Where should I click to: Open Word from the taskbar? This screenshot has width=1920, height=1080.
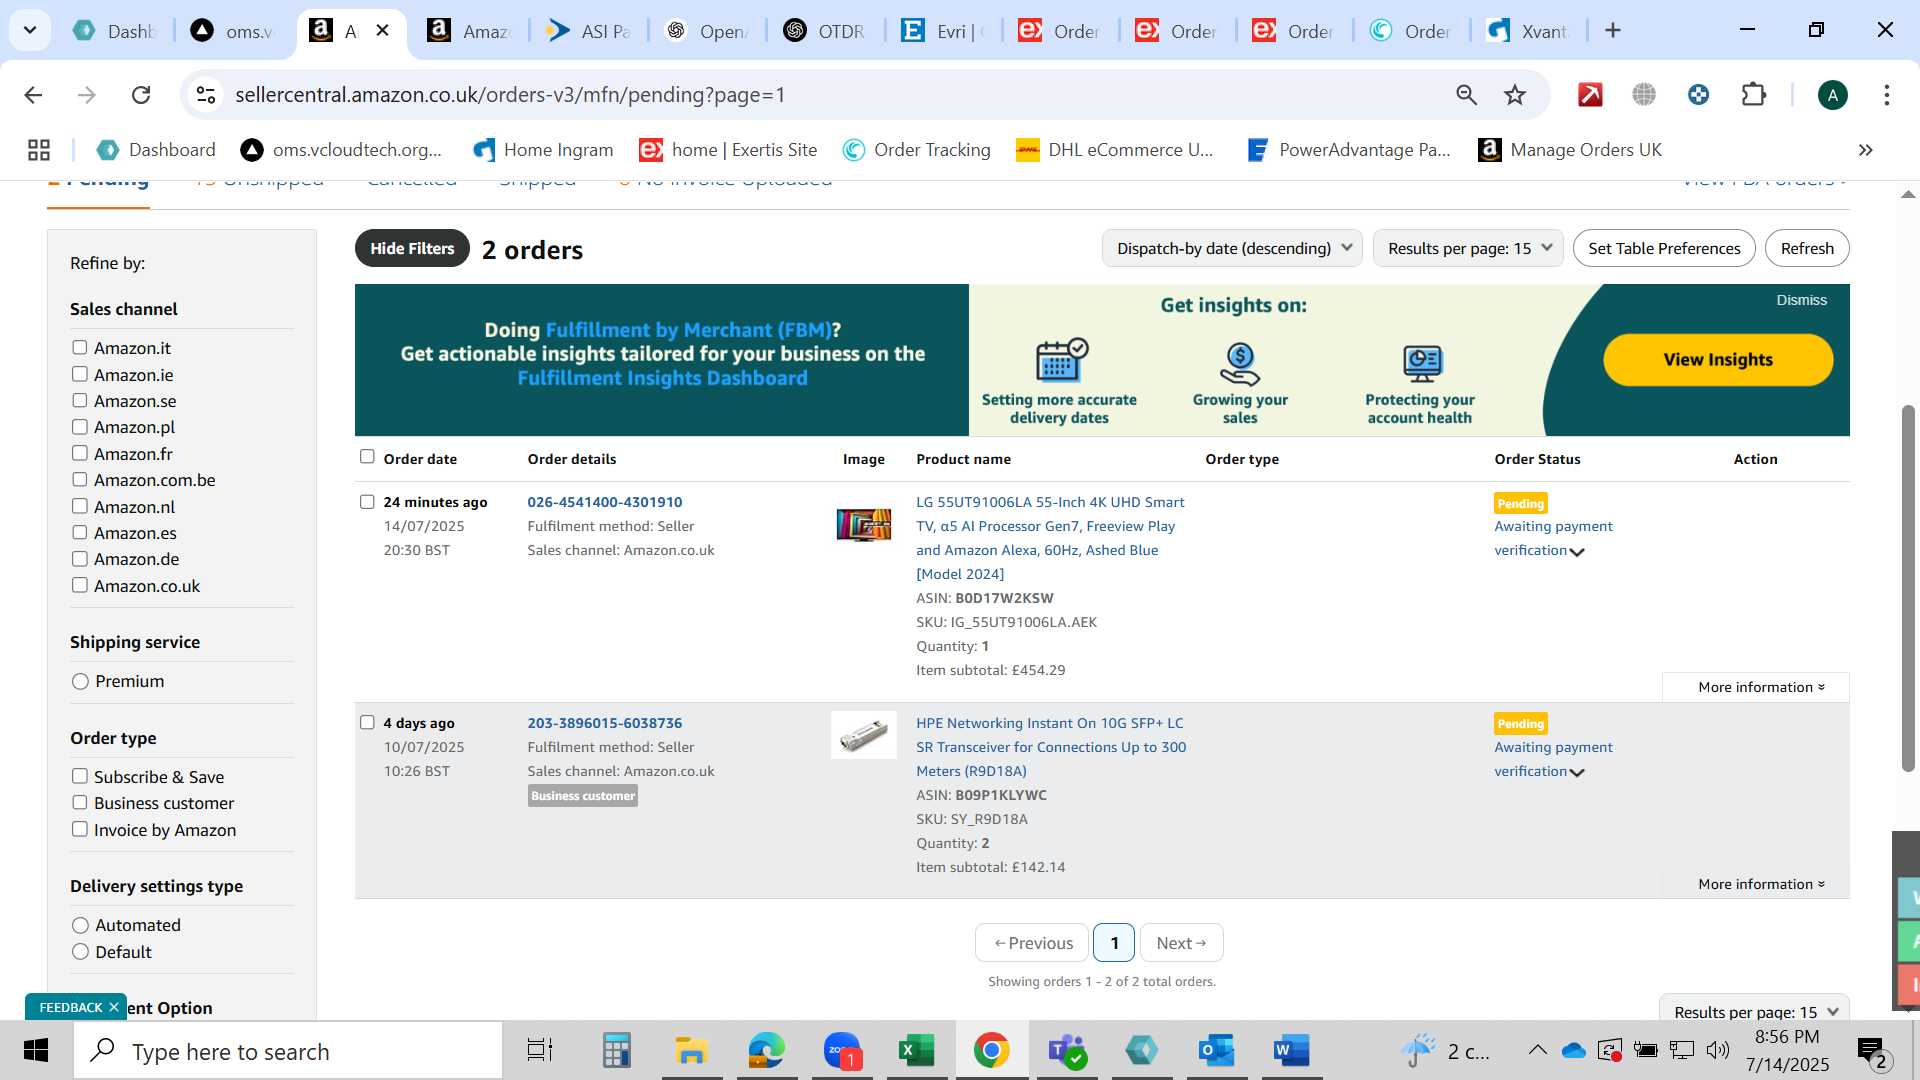1291,1051
